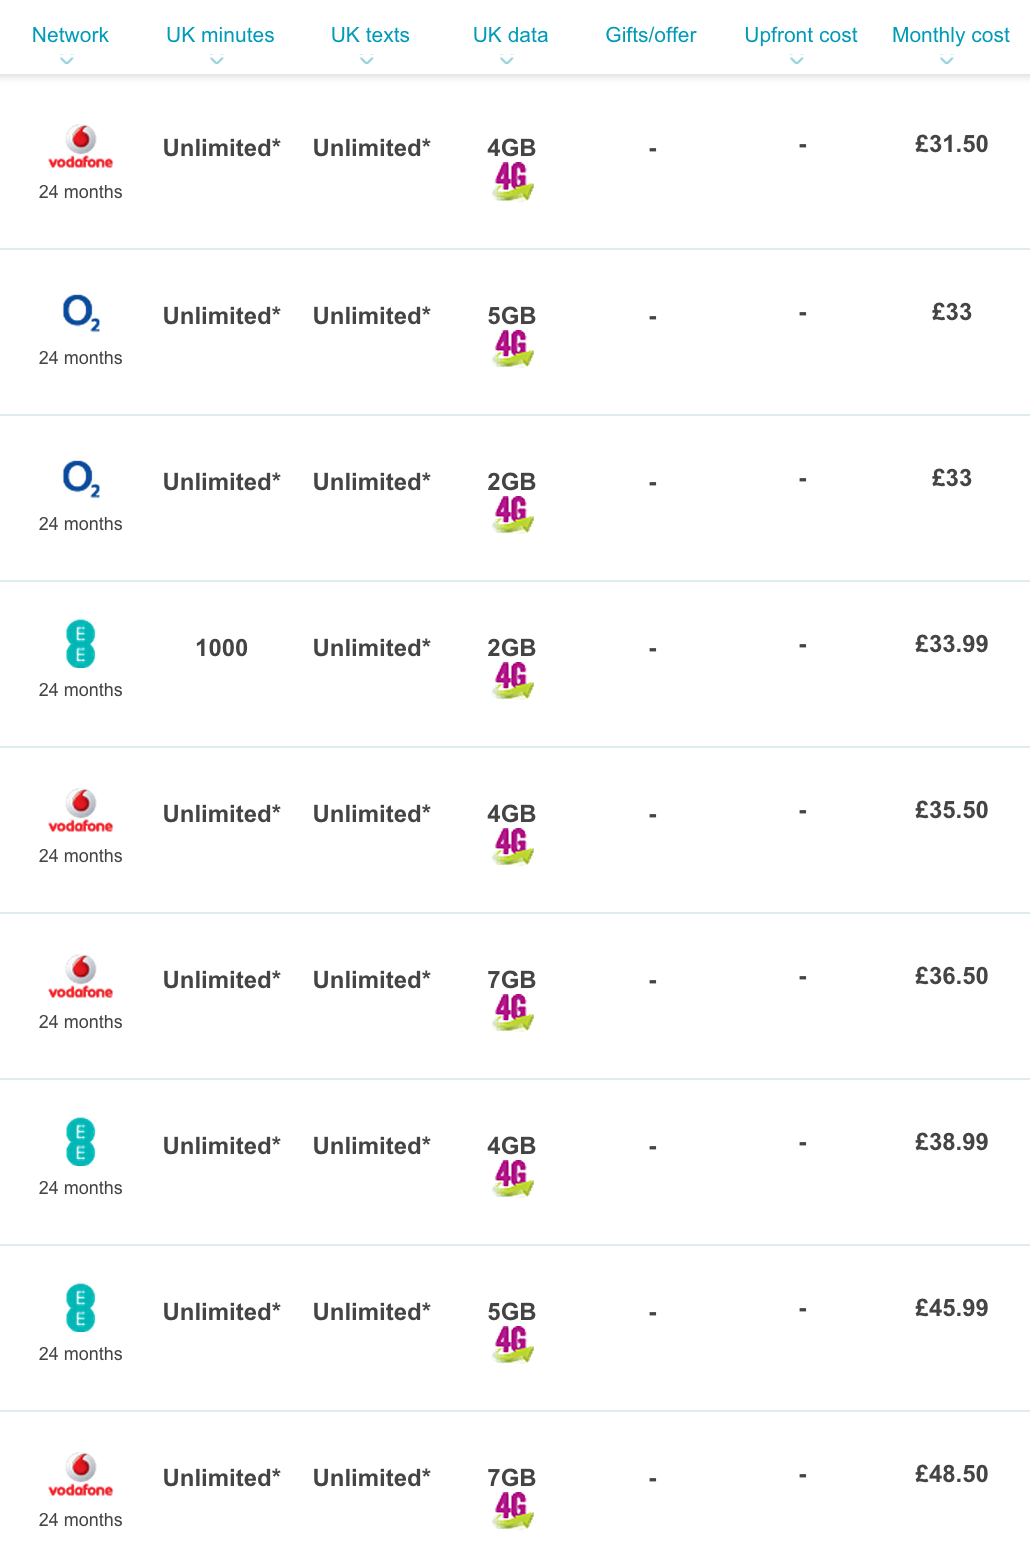
Task: Click the Vodafone logo on £35.50 plan
Action: [81, 811]
